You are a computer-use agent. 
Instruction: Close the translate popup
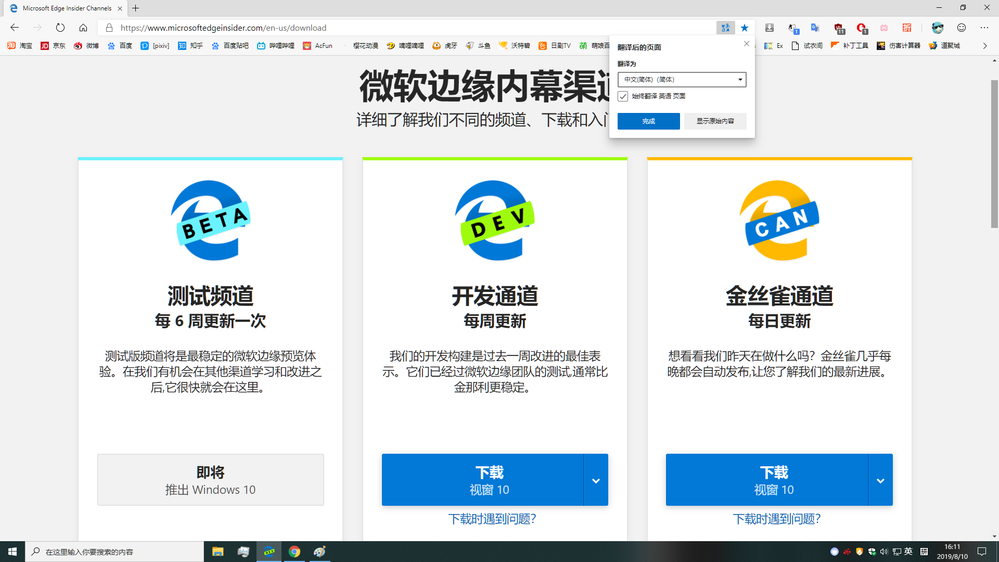pyautogui.click(x=747, y=44)
